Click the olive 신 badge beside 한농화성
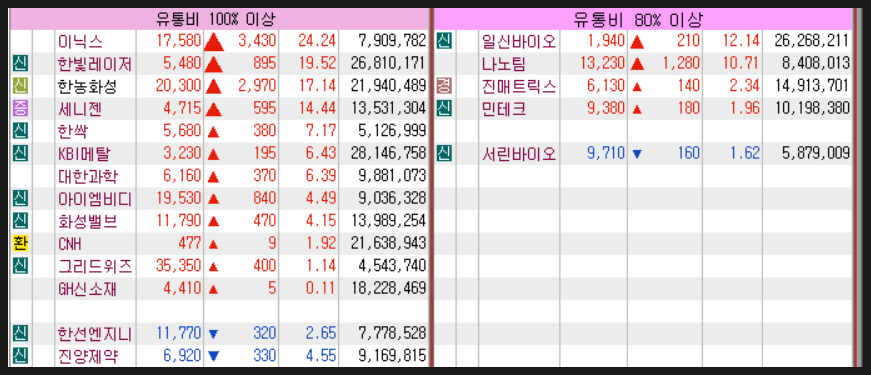 [x=21, y=86]
